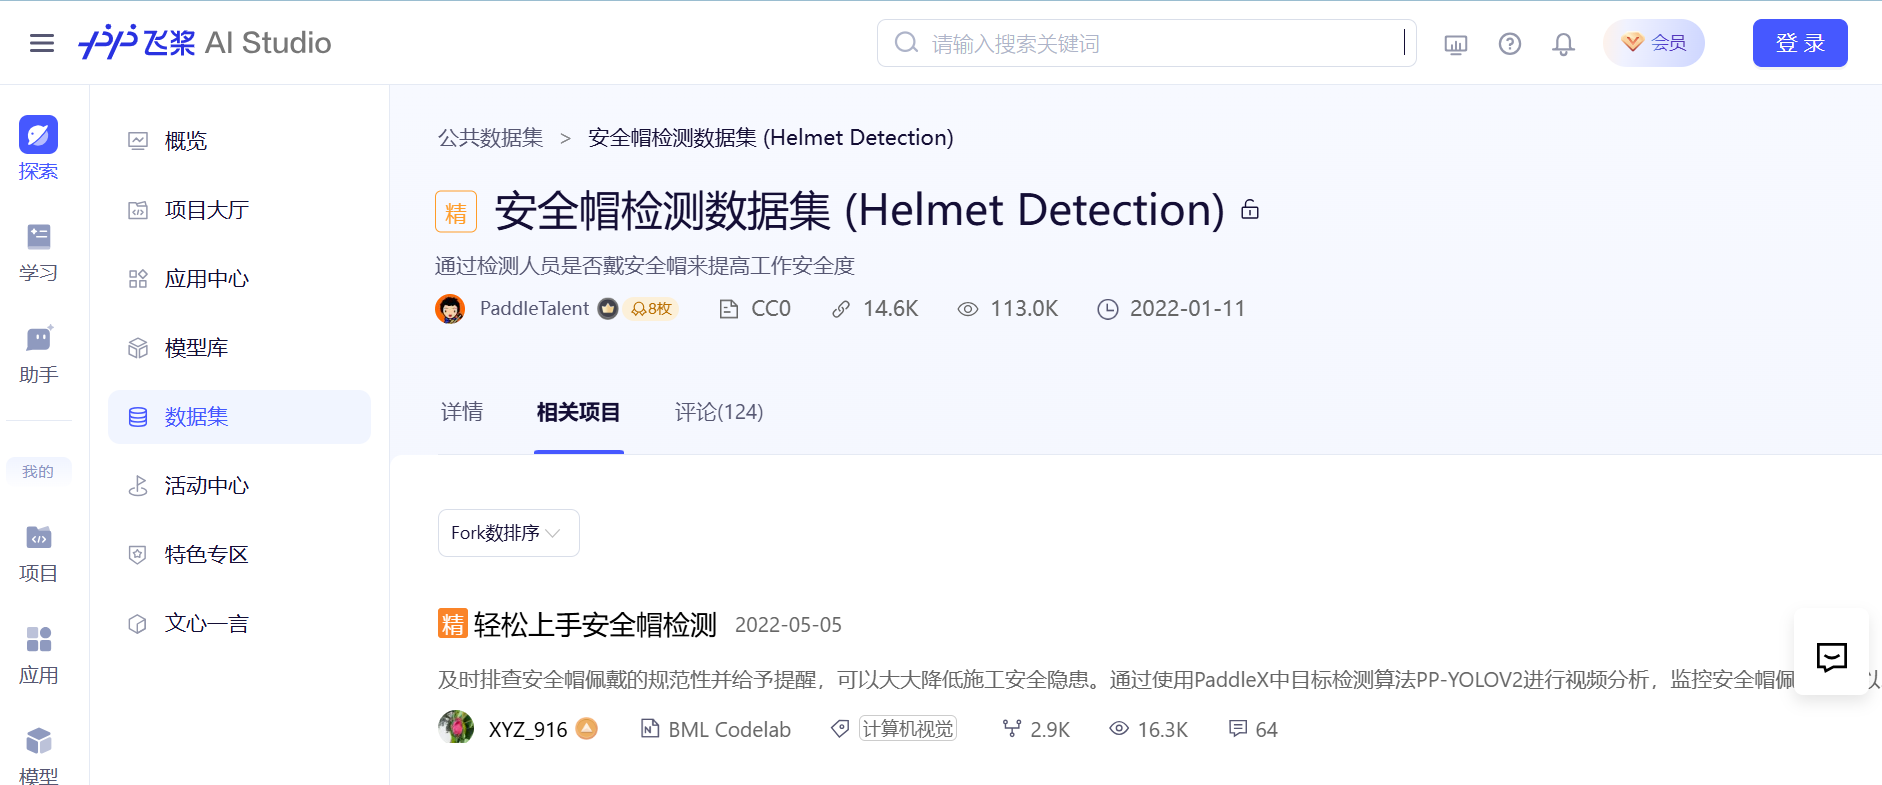The height and width of the screenshot is (785, 1882).
Task: Click the unlock icon after dataset title
Action: tap(1250, 209)
